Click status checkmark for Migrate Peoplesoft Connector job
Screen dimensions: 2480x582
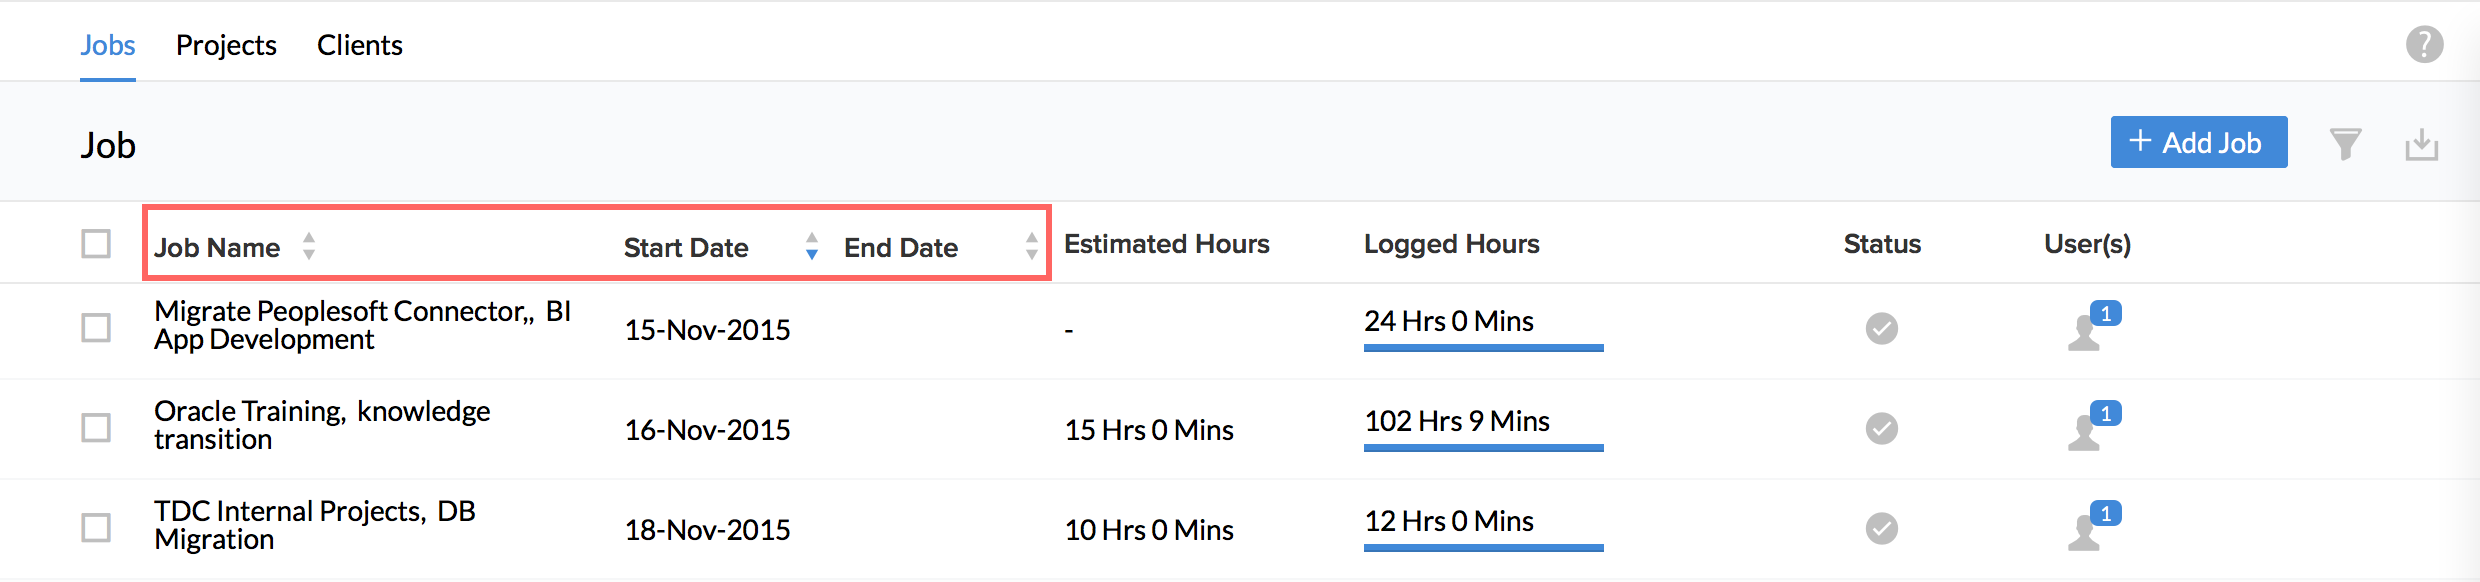click(1881, 328)
